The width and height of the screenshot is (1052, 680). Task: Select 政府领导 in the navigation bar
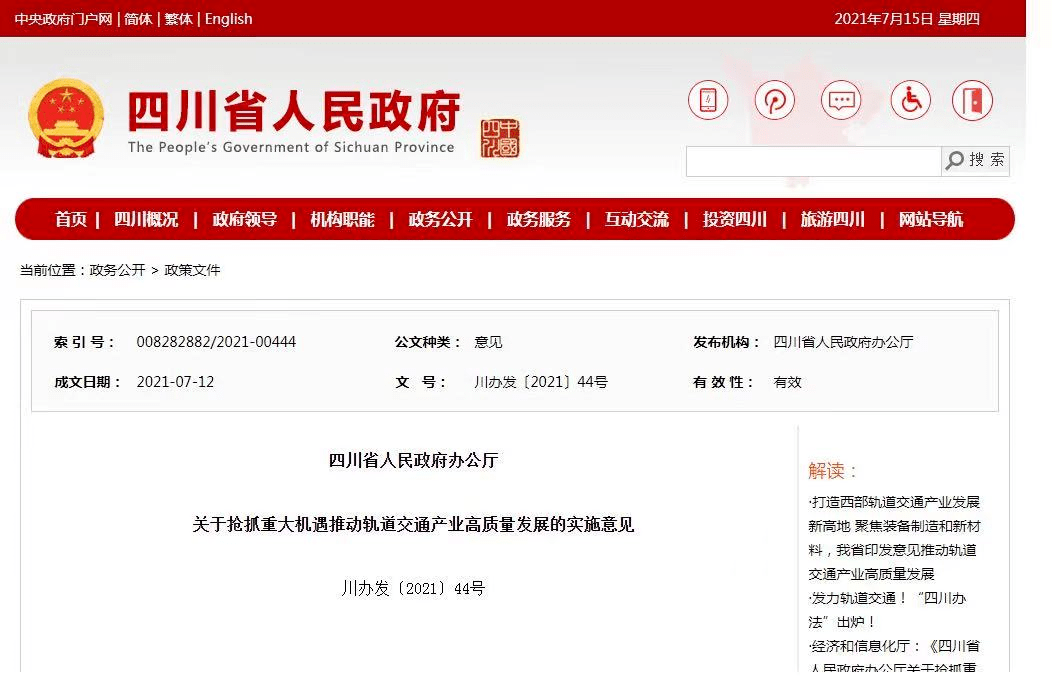pos(244,220)
